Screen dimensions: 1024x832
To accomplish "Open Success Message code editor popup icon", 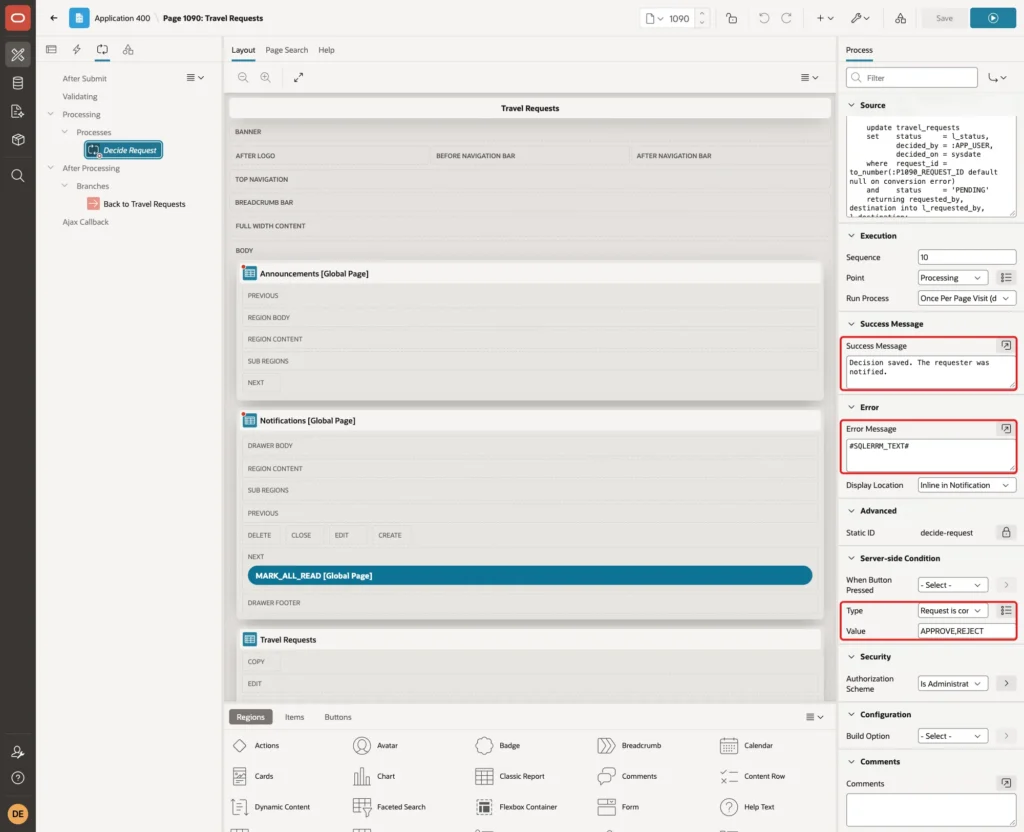I will [x=1006, y=345].
